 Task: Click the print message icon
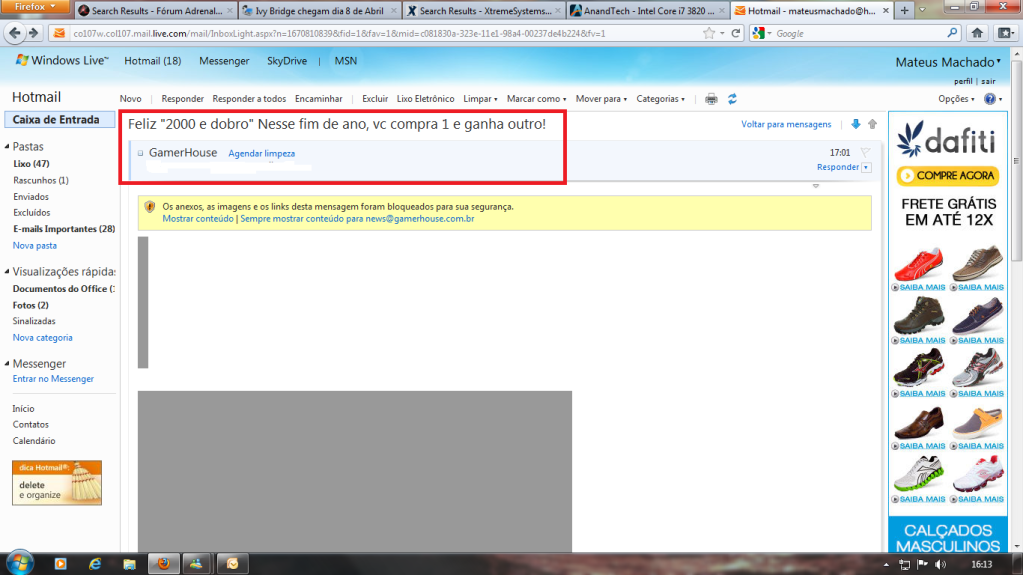click(711, 99)
